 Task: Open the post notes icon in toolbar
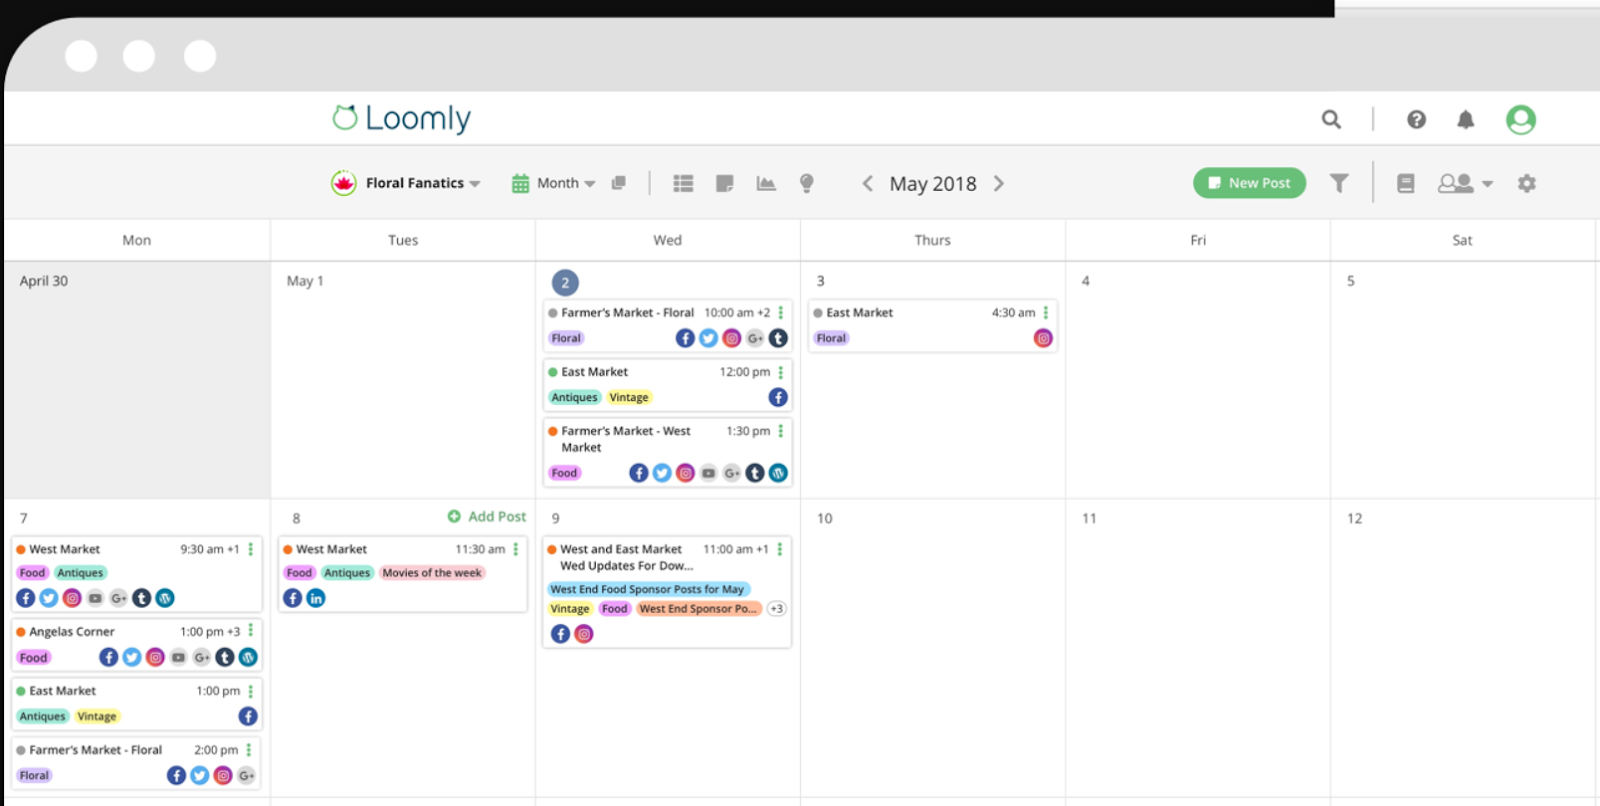pyautogui.click(x=725, y=183)
